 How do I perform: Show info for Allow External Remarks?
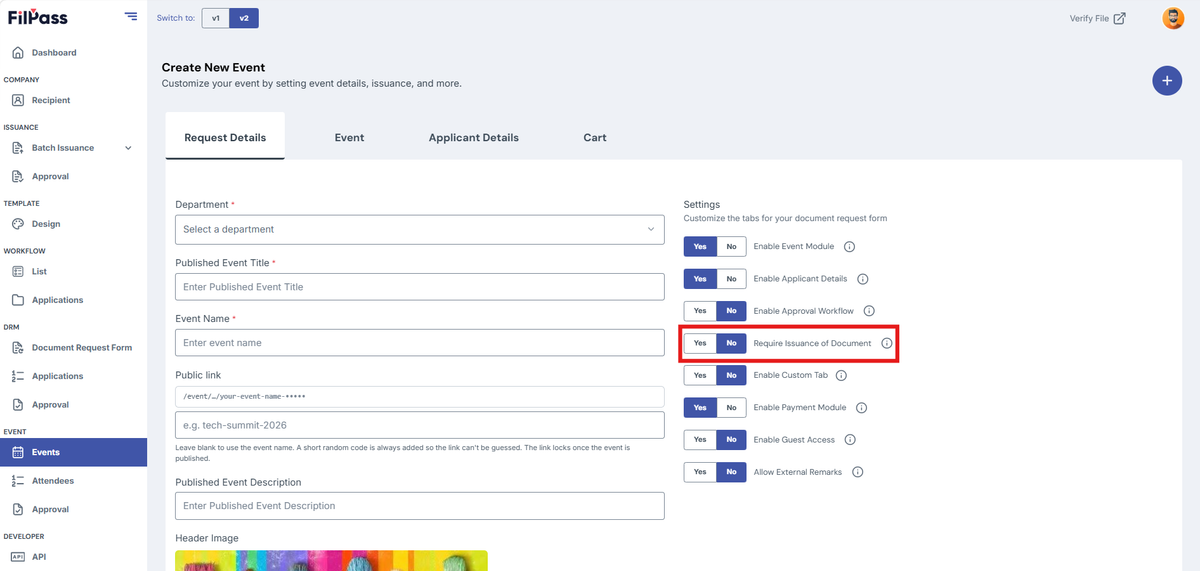coord(858,472)
